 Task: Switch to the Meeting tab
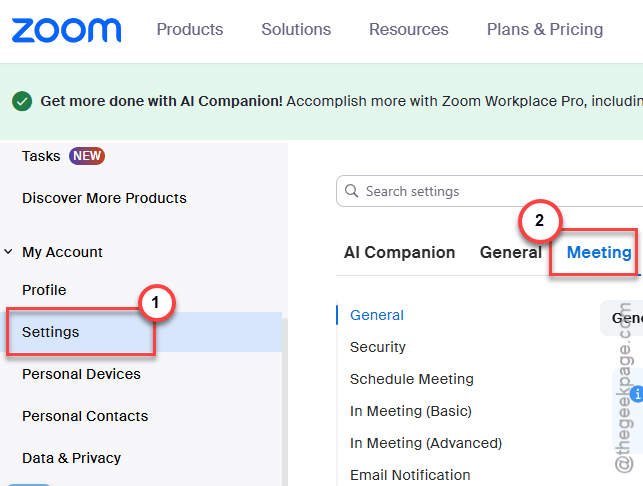(599, 252)
